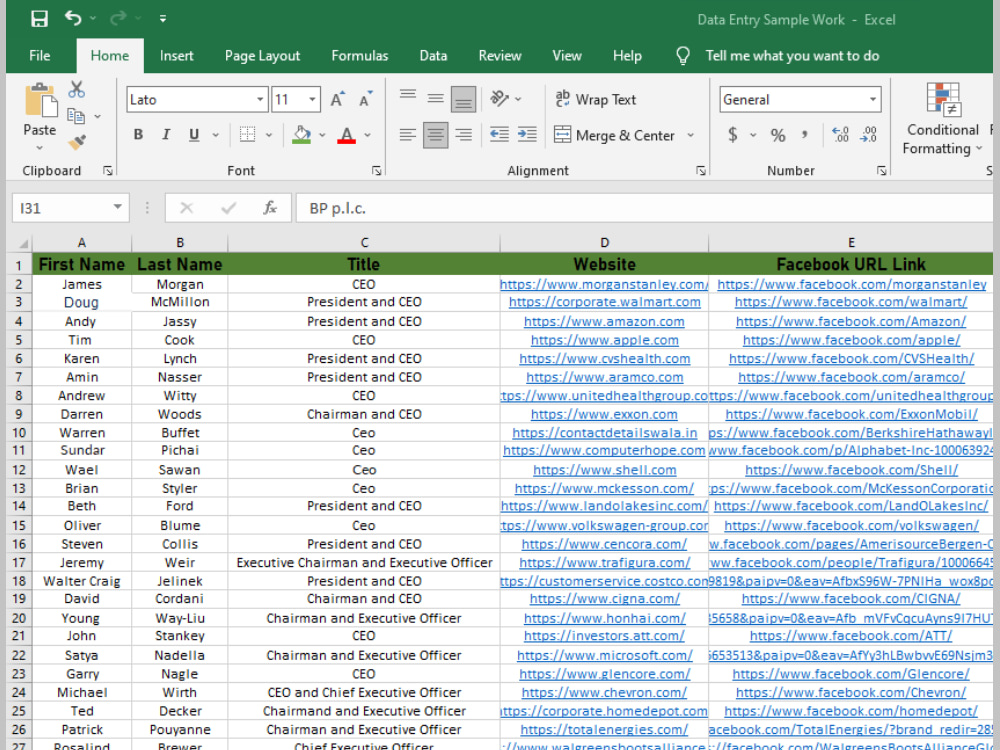Viewport: 1000px width, 750px height.
Task: Toggle Align Left
Action: click(408, 135)
